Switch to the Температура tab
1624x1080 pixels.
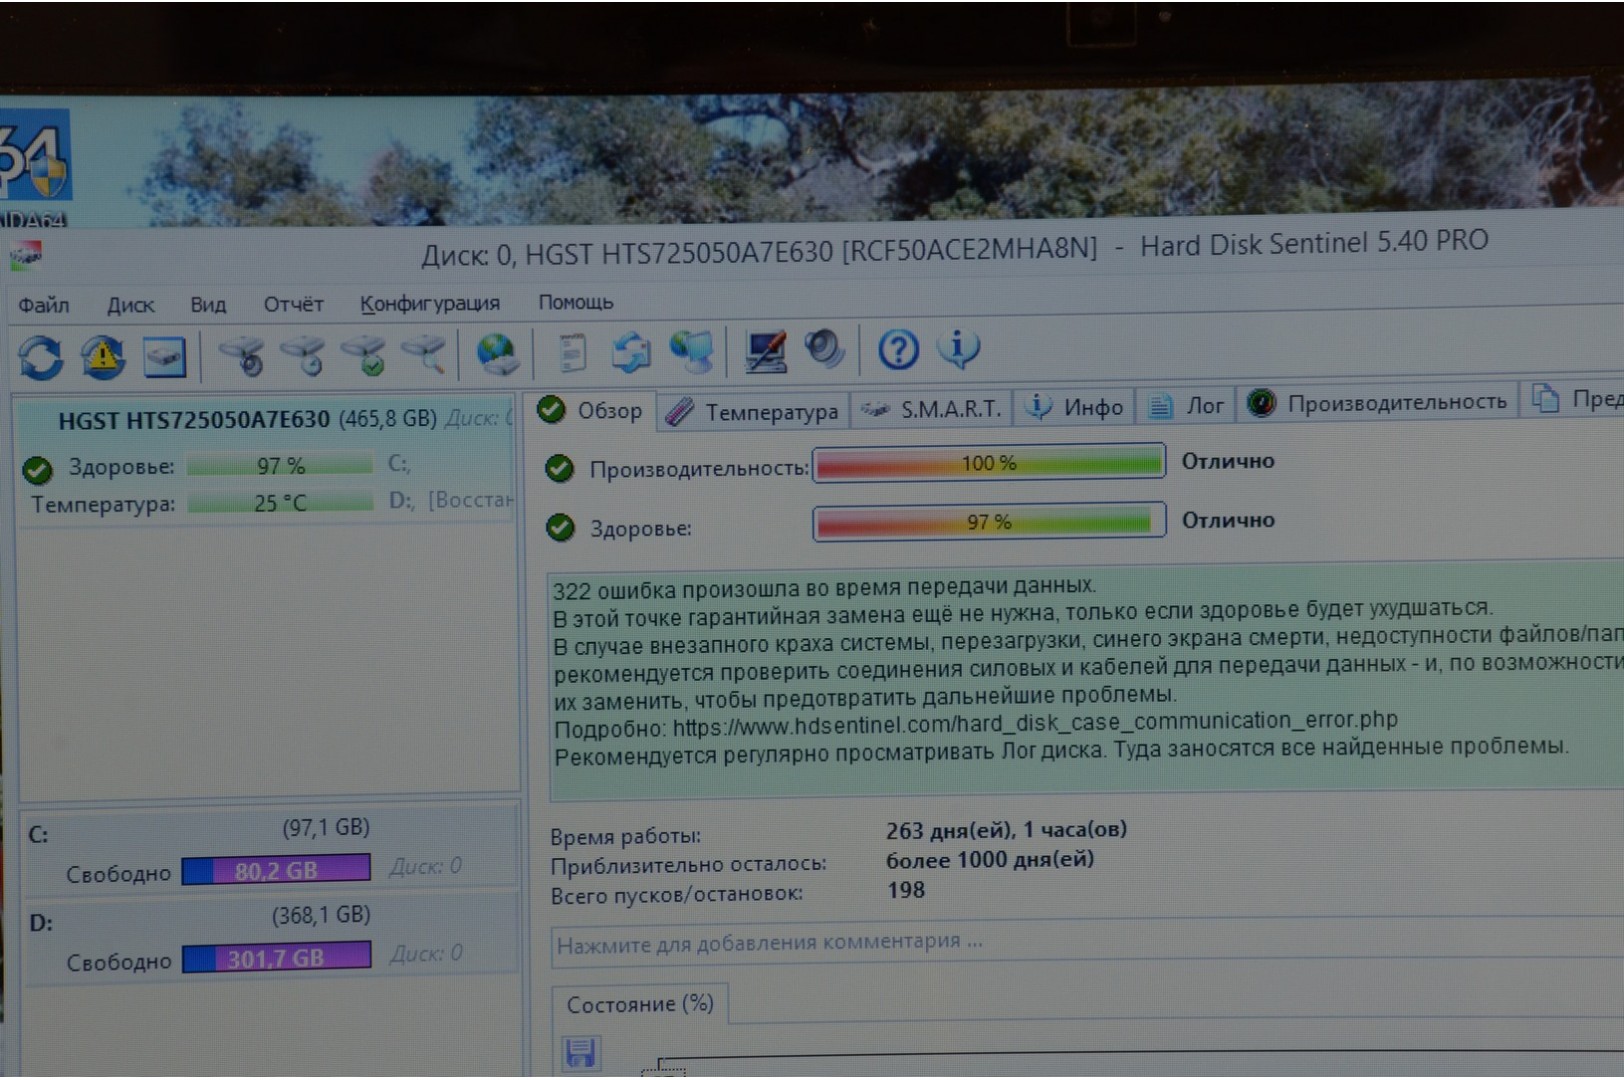tap(754, 411)
